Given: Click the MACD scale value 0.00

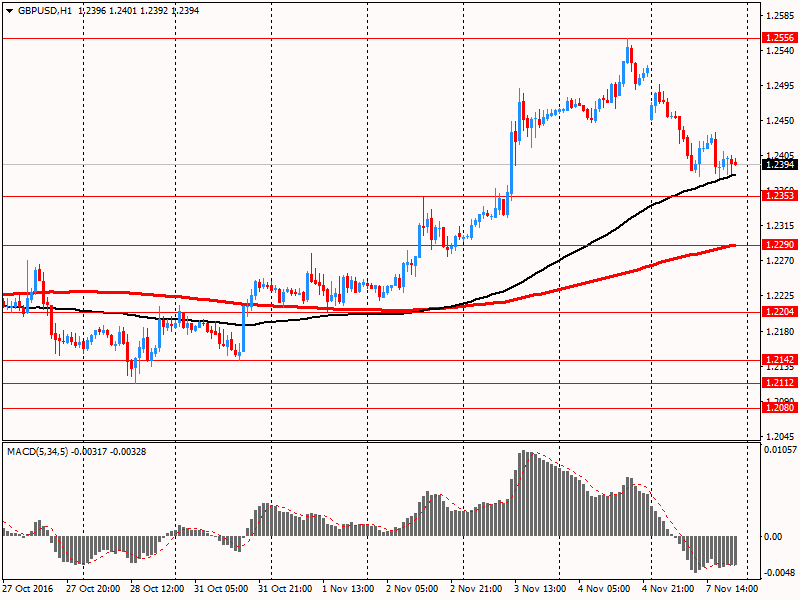Looking at the screenshot, I should [773, 537].
